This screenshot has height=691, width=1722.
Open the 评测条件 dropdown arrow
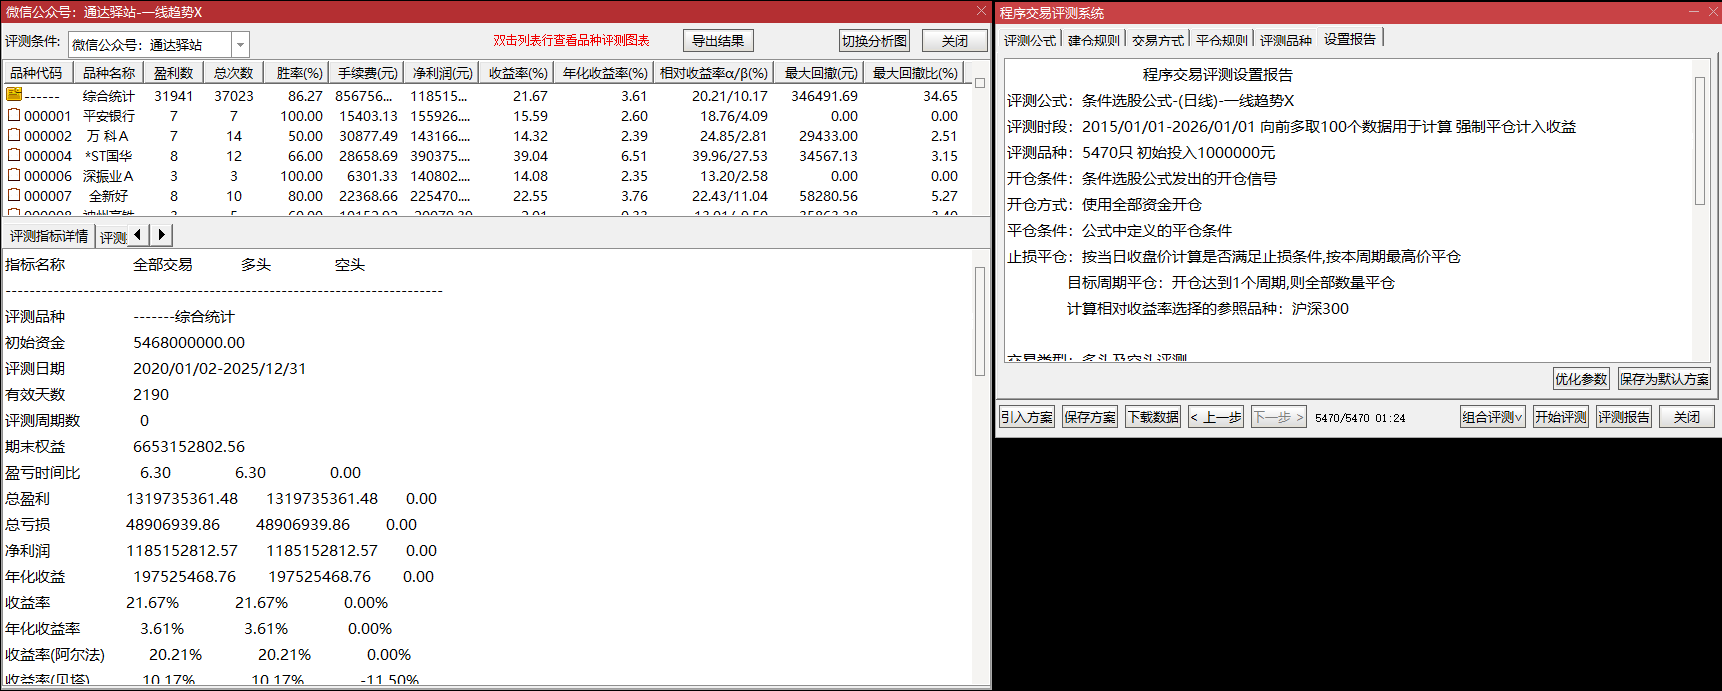(x=240, y=45)
